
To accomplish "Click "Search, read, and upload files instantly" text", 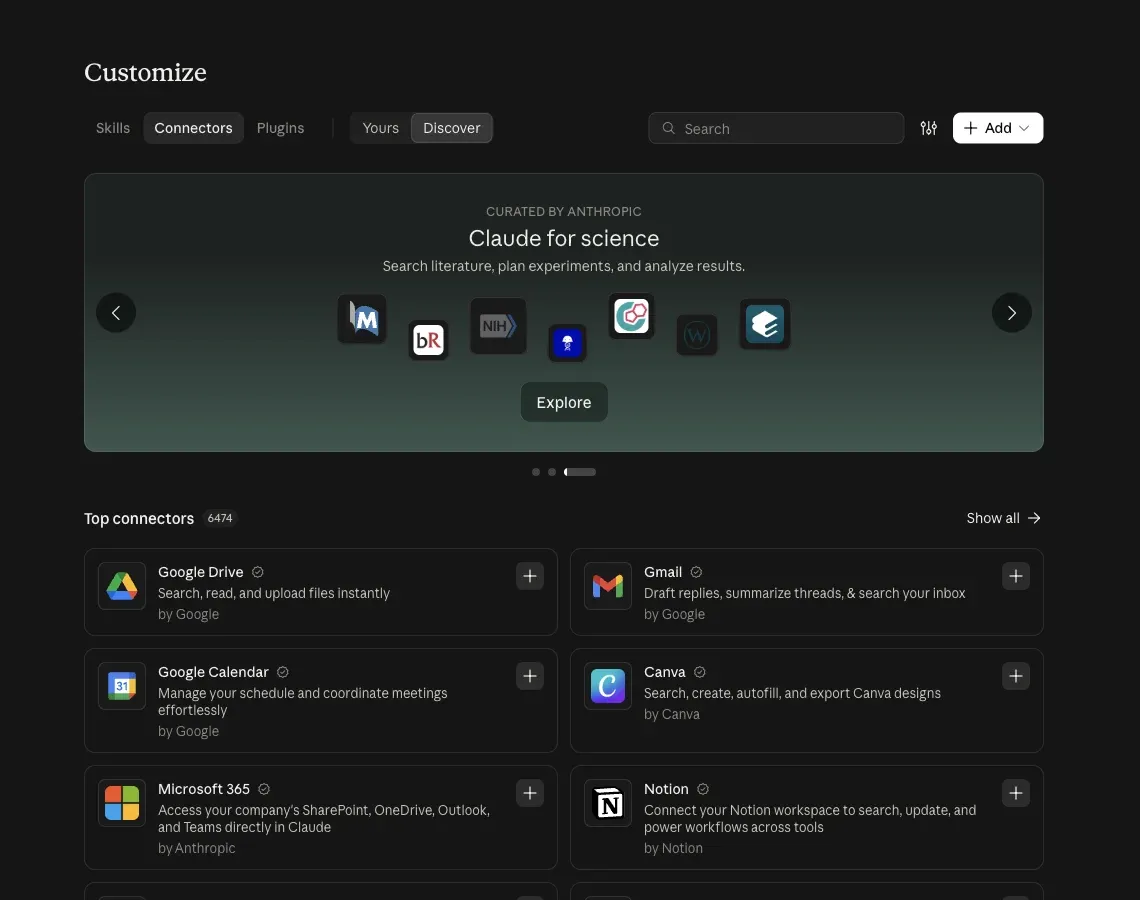I will point(273,593).
